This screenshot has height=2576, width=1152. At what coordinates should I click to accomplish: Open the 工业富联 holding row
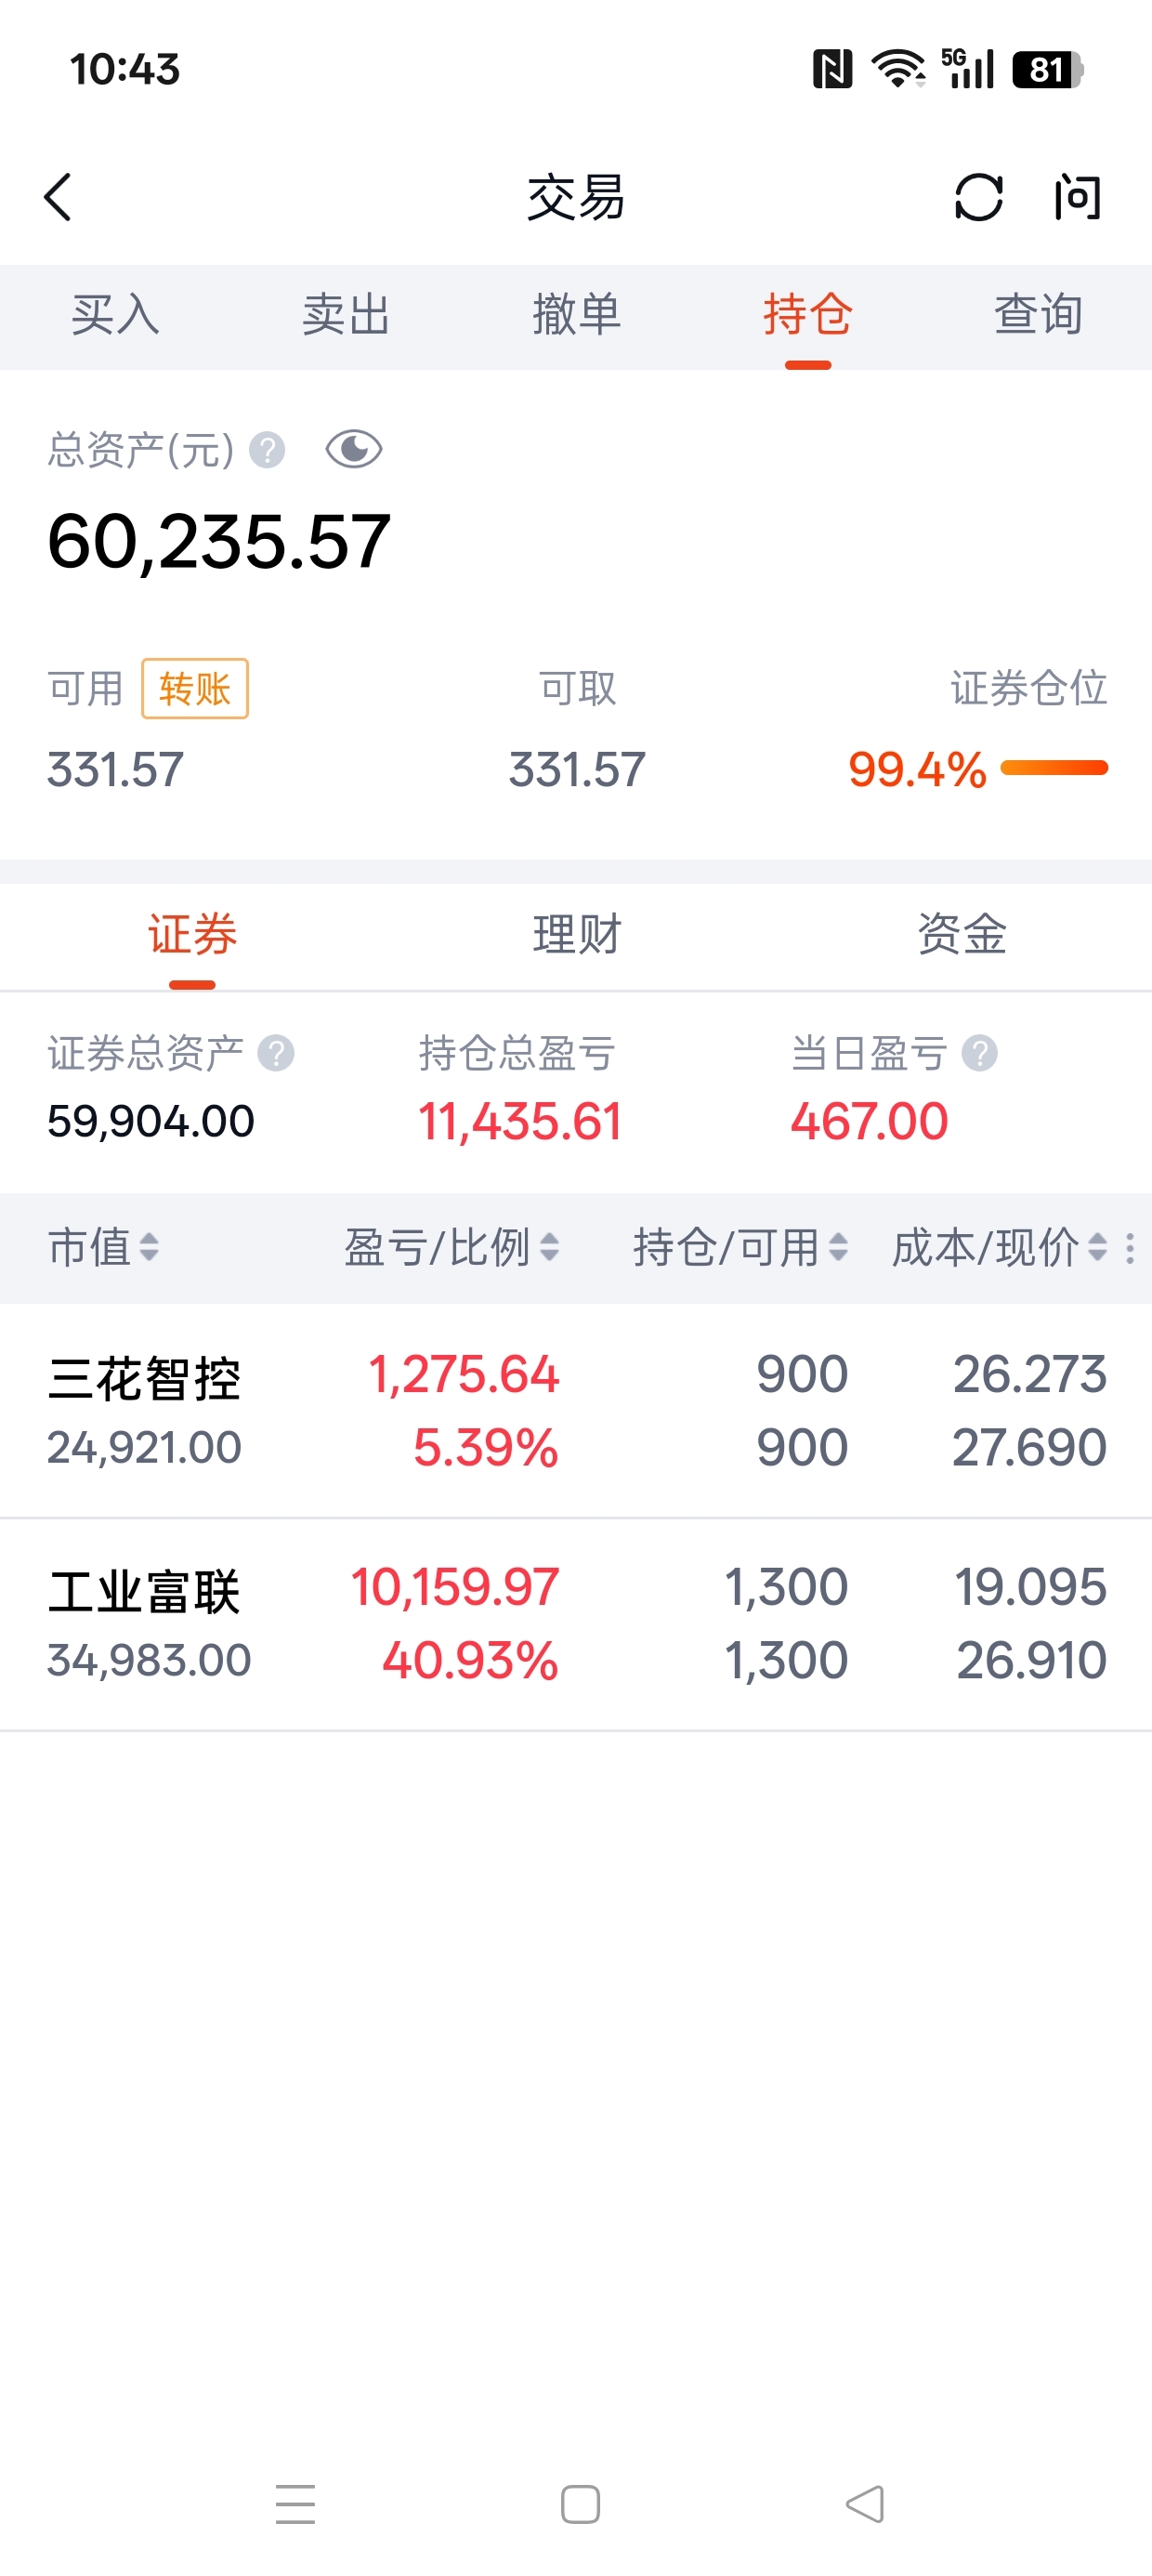point(576,1624)
